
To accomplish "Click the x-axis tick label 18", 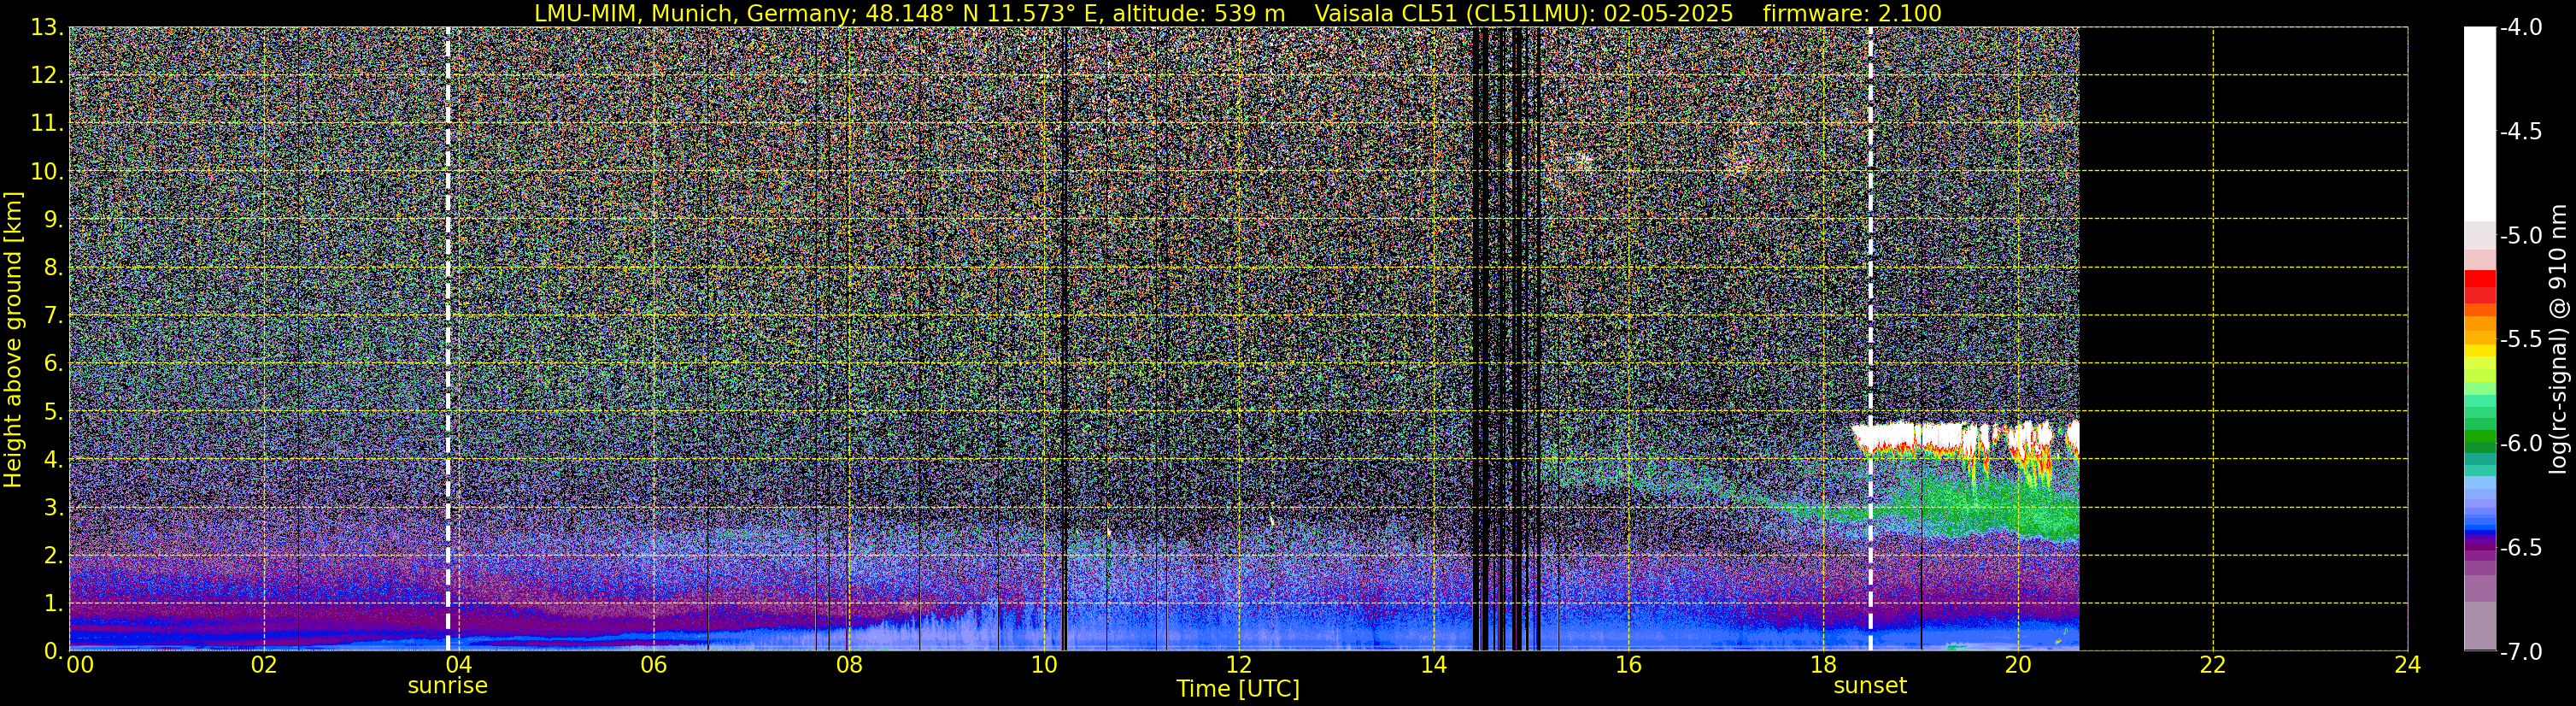I will 1823,665.
